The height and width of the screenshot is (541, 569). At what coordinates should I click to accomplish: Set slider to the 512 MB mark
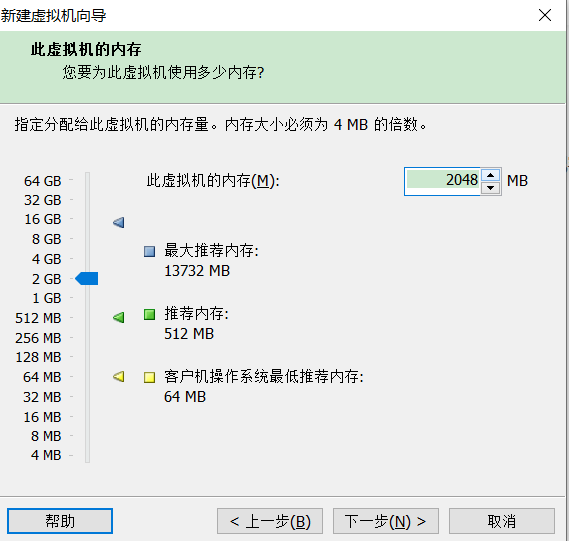[87, 318]
